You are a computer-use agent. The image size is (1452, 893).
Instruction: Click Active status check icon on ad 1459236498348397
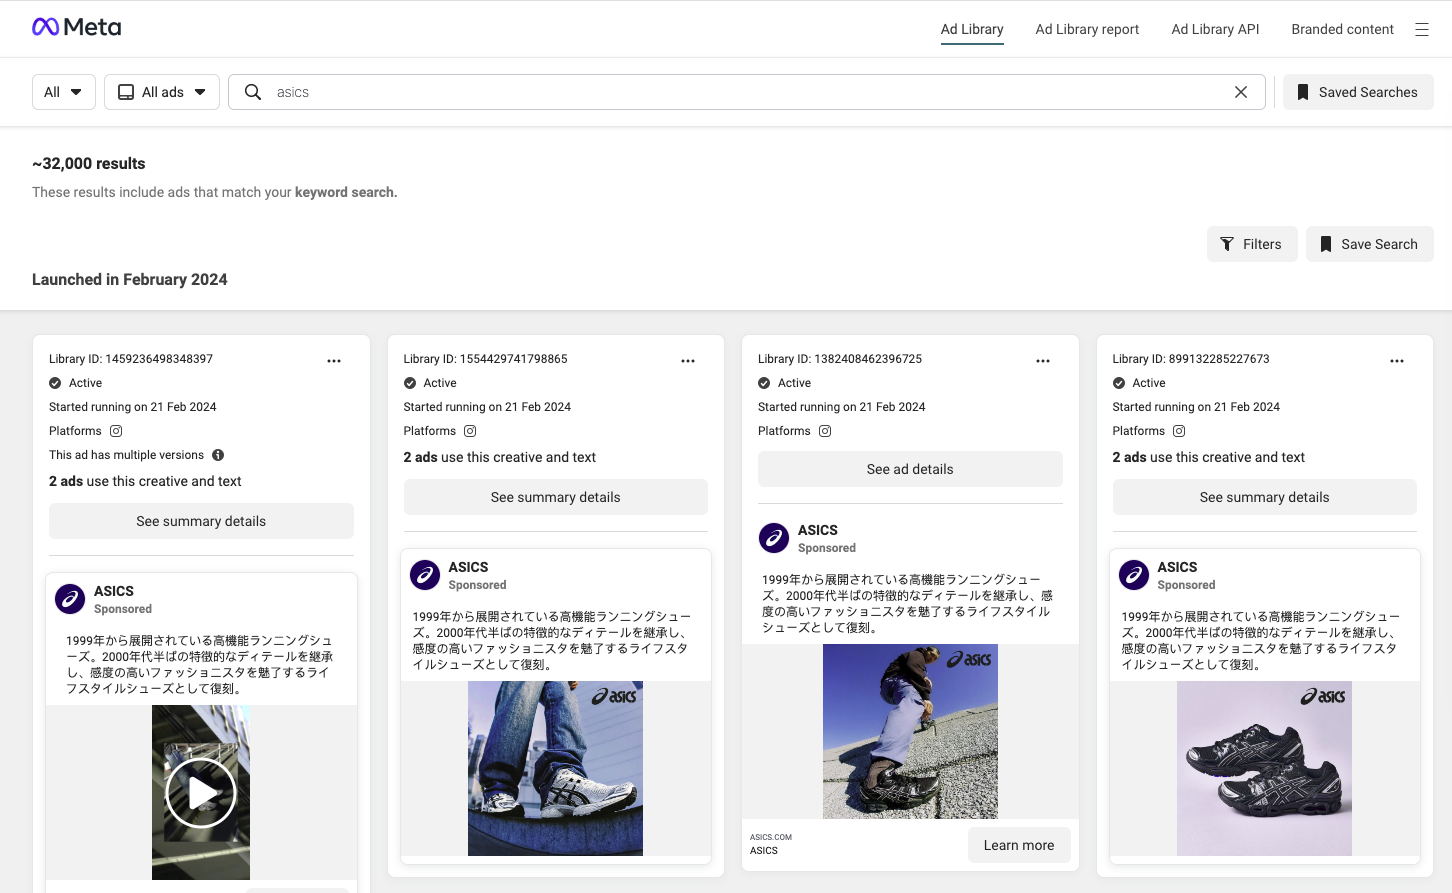[x=55, y=383]
